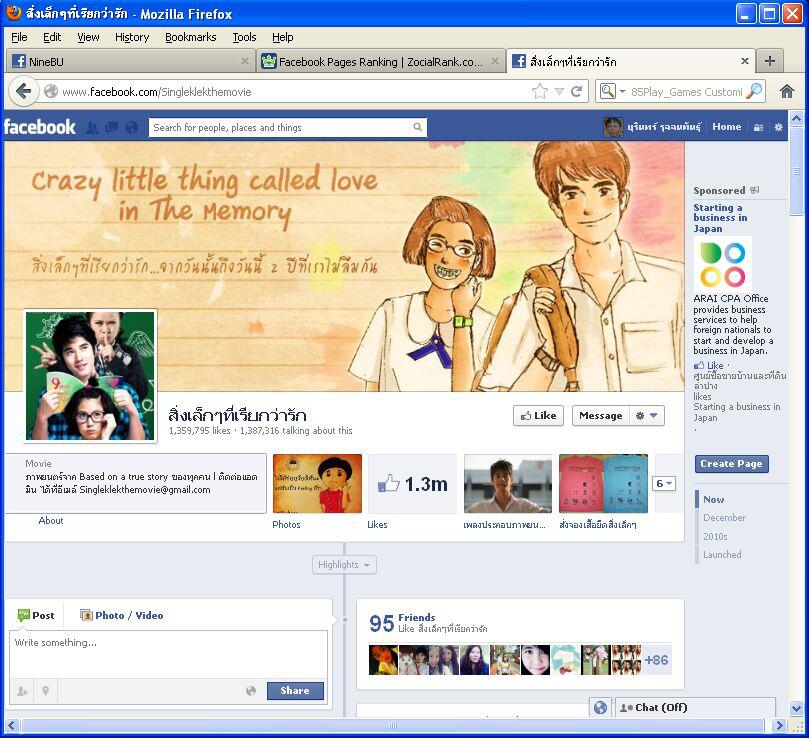Open Facebook messages icon in the top bar

112,127
